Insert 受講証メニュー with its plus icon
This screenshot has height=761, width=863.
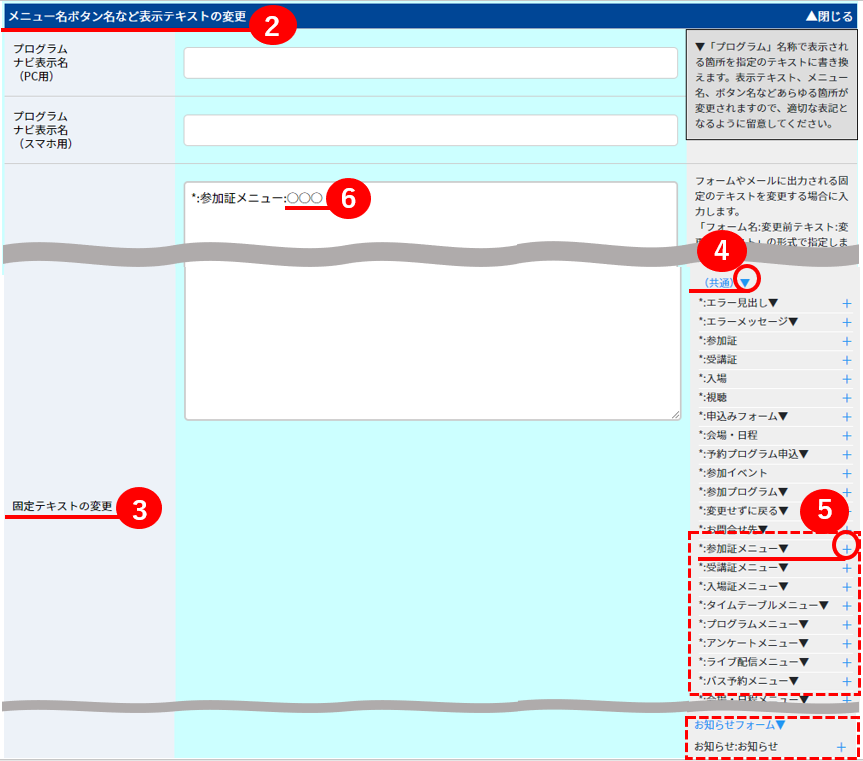[846, 568]
